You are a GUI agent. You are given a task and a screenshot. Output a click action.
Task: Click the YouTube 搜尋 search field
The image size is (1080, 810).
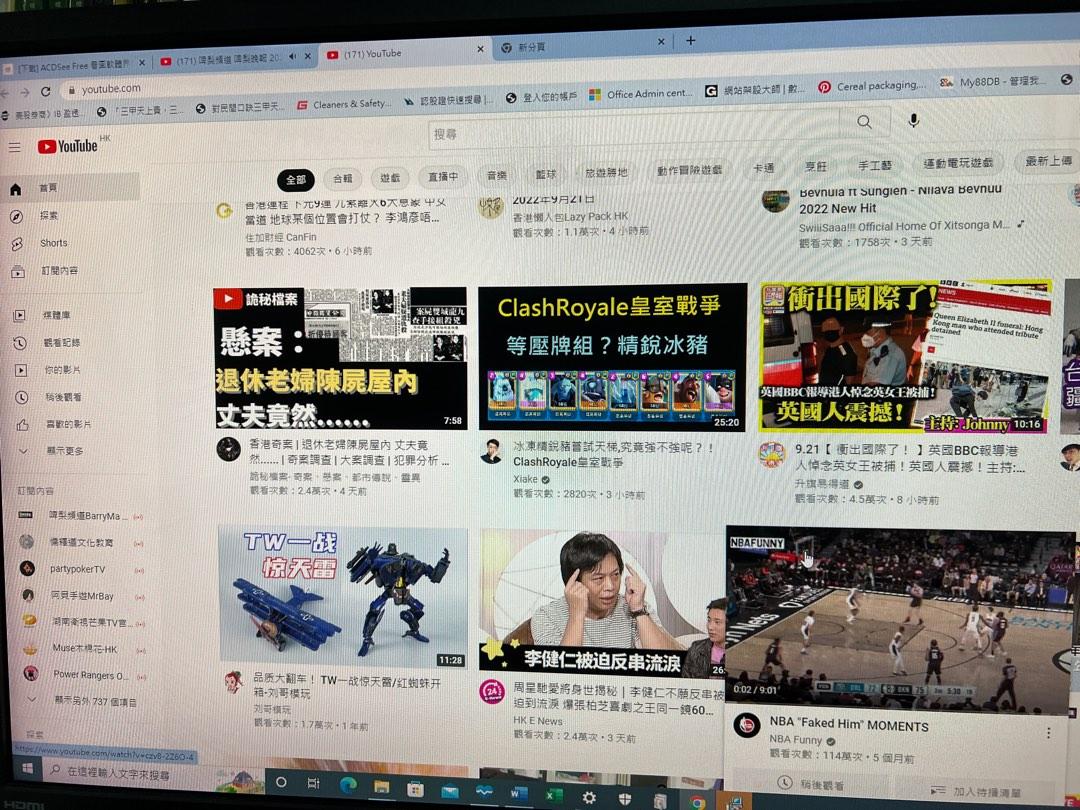point(634,129)
